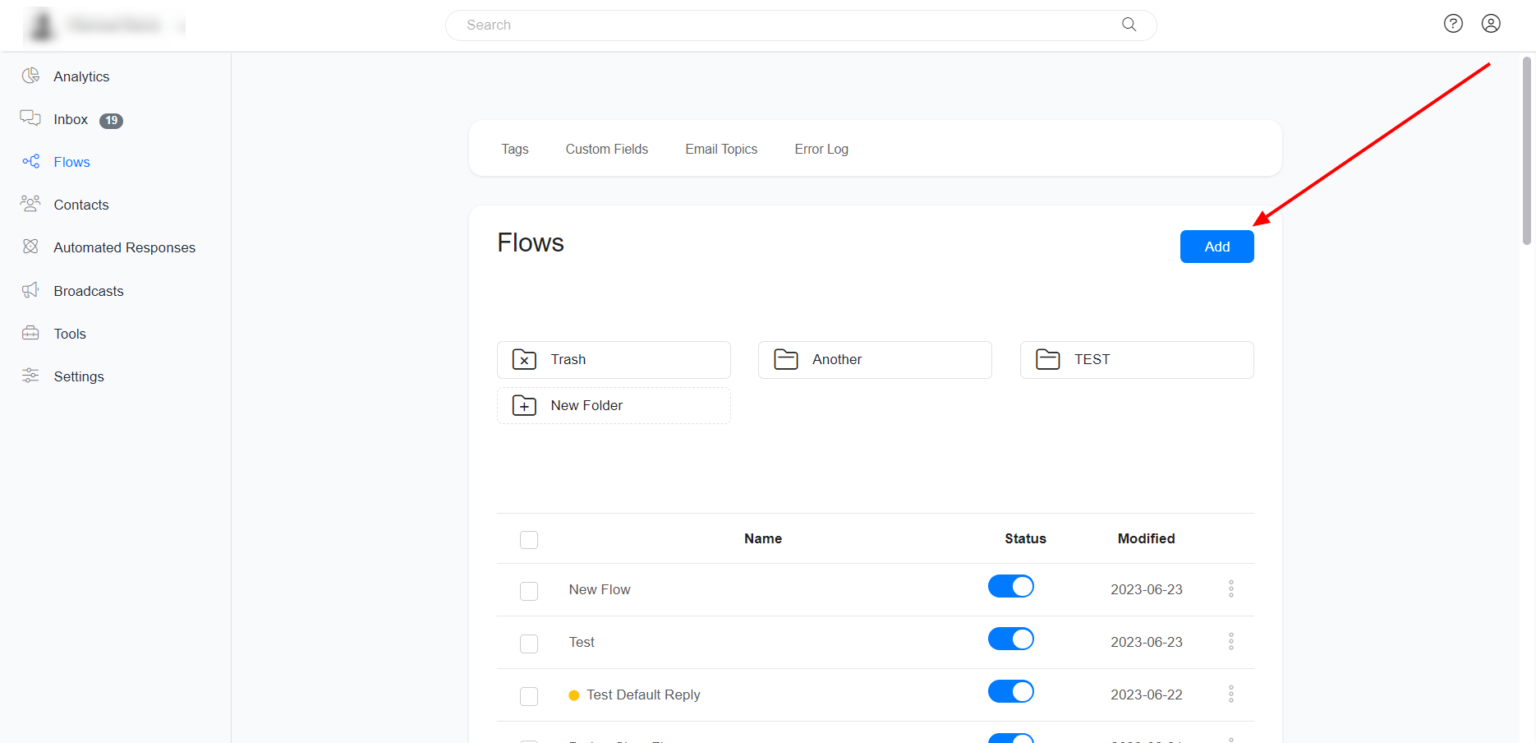
Task: Open the Inbox with 19 unread messages
Action: click(x=70, y=119)
